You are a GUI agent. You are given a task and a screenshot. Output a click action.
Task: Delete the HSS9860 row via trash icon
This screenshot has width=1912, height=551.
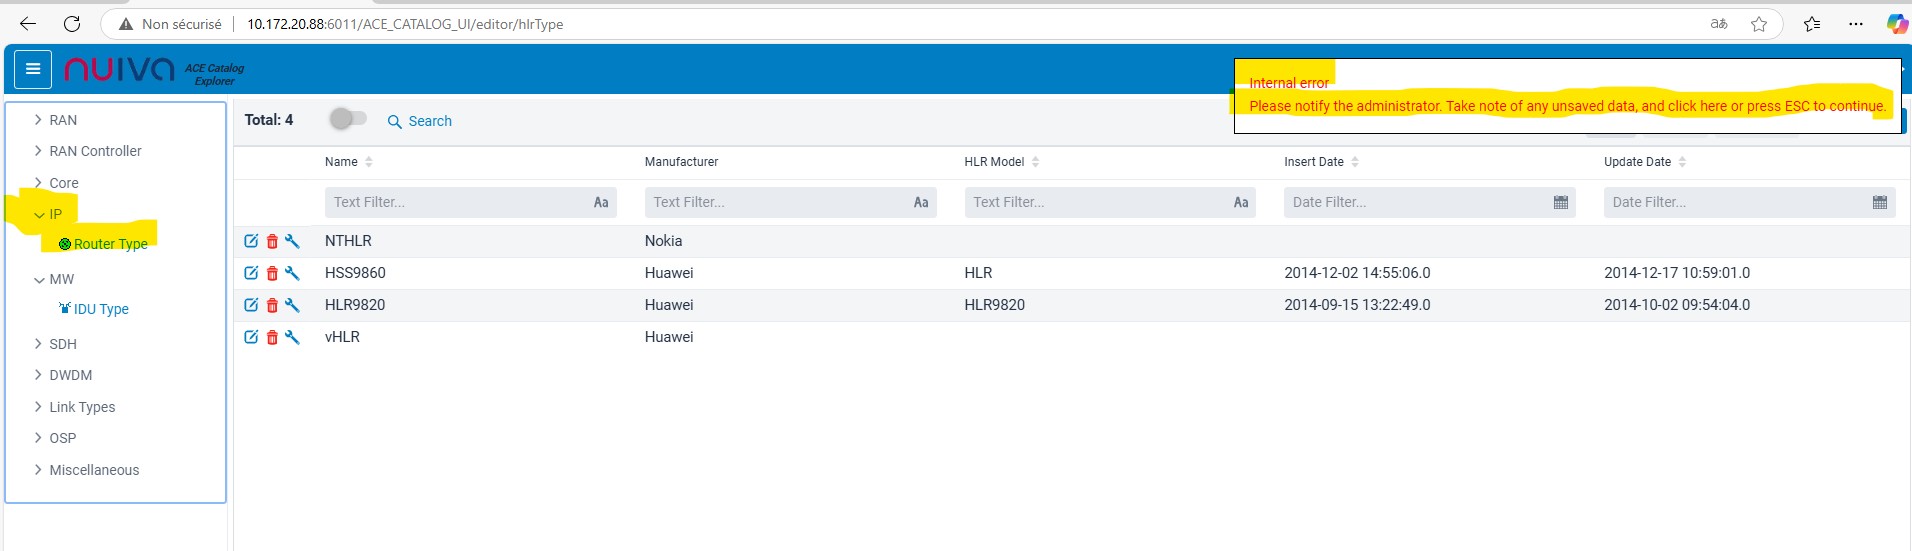pyautogui.click(x=272, y=273)
